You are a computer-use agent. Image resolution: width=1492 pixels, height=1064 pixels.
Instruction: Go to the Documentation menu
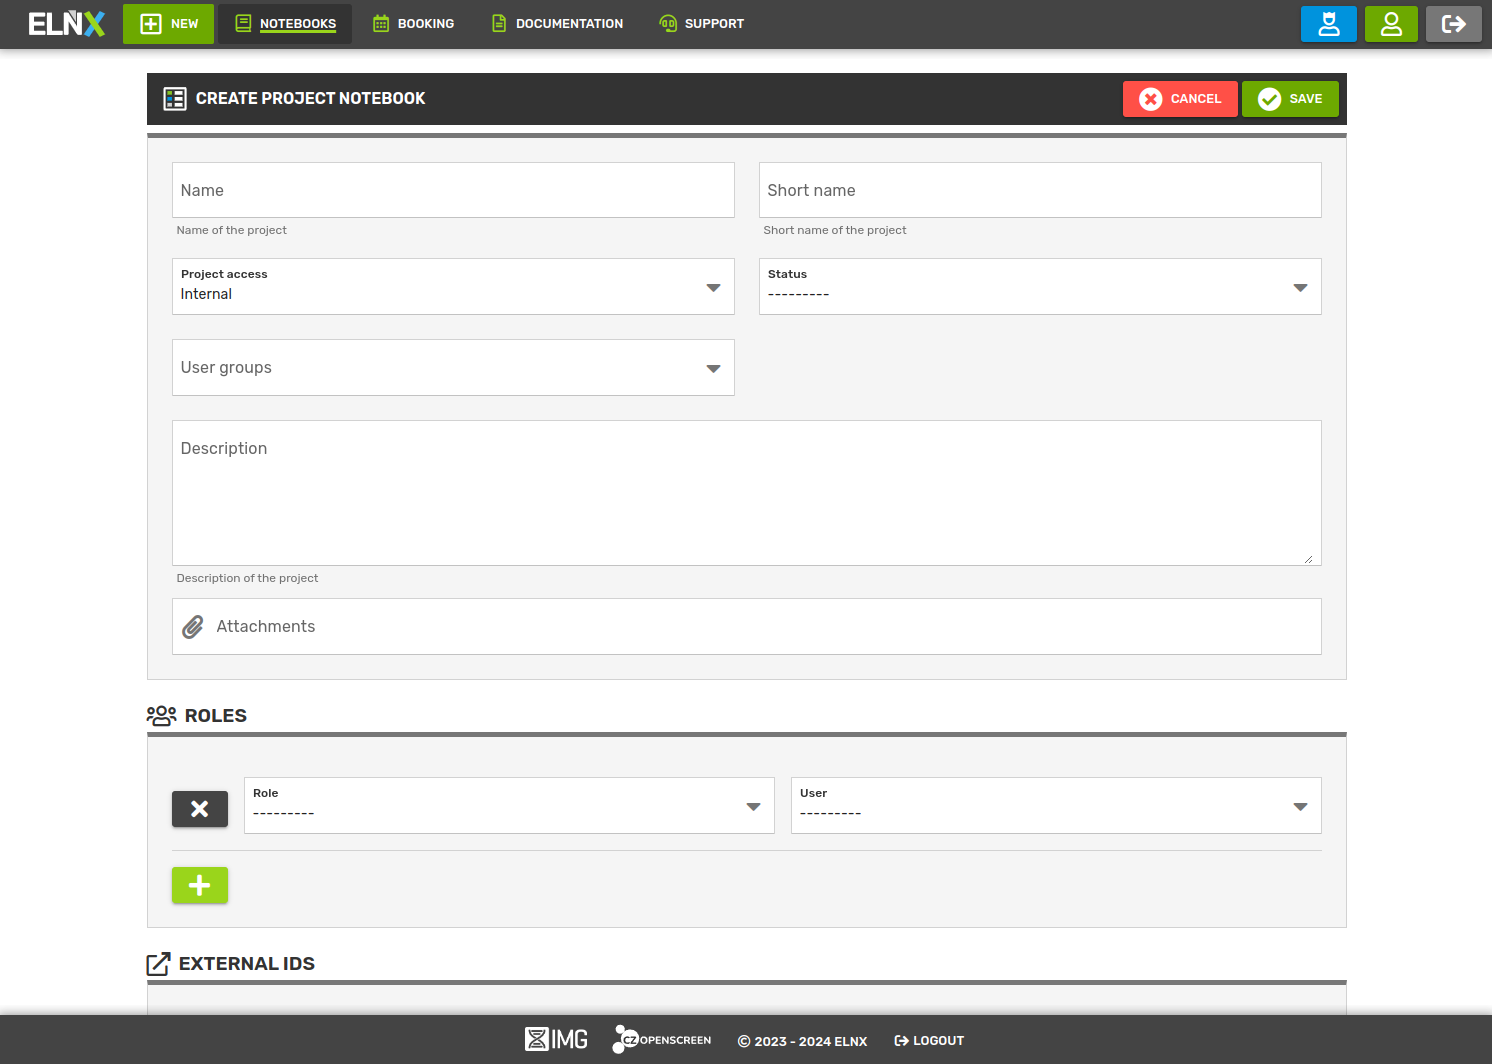coord(557,24)
